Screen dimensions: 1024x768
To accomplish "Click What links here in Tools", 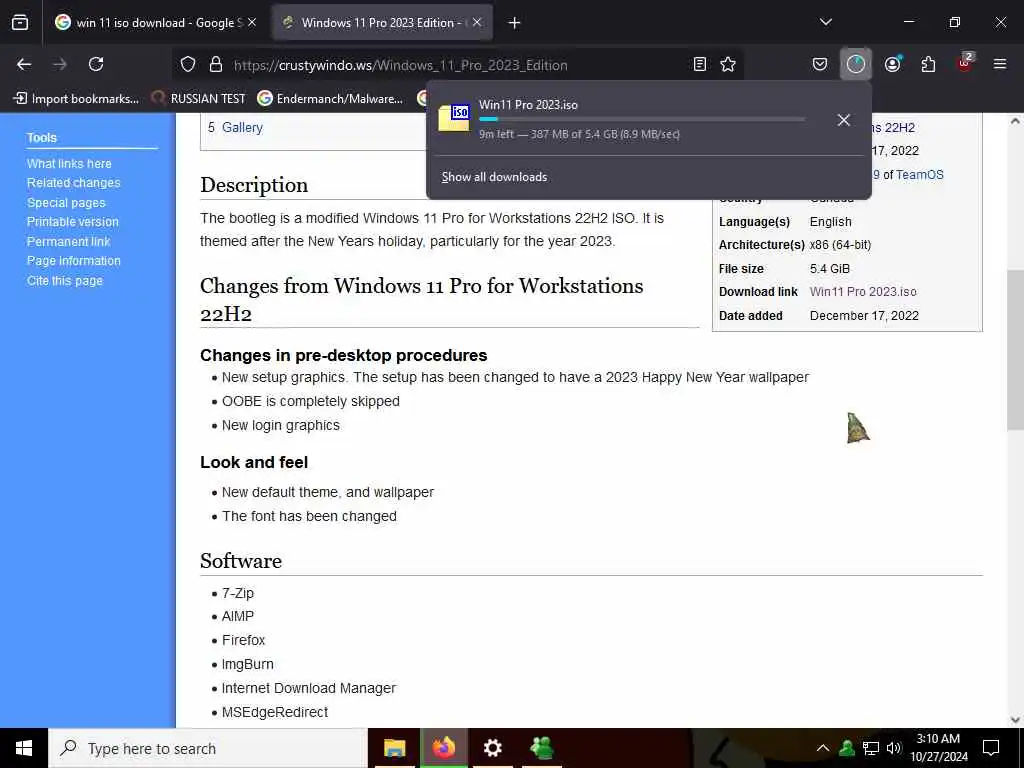I will pos(69,164).
